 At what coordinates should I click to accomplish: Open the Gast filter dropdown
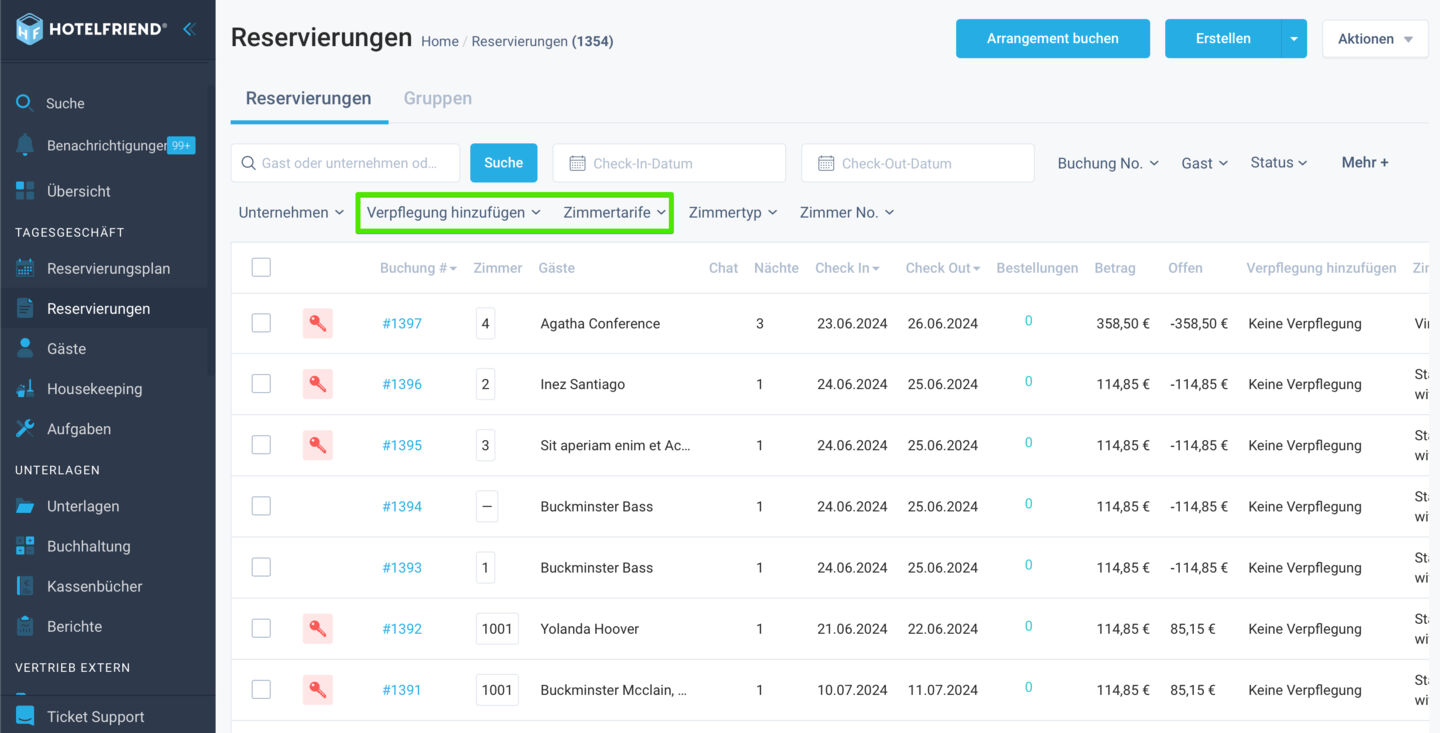(1204, 163)
